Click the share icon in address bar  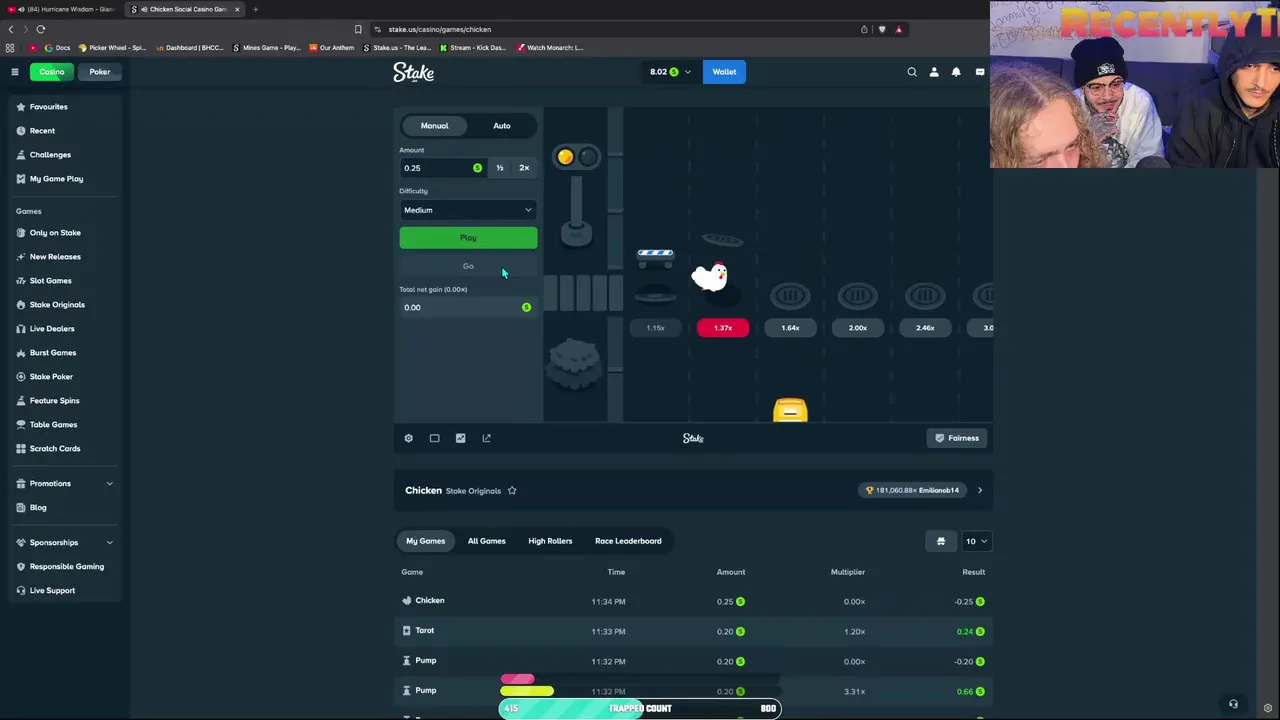coord(864,29)
